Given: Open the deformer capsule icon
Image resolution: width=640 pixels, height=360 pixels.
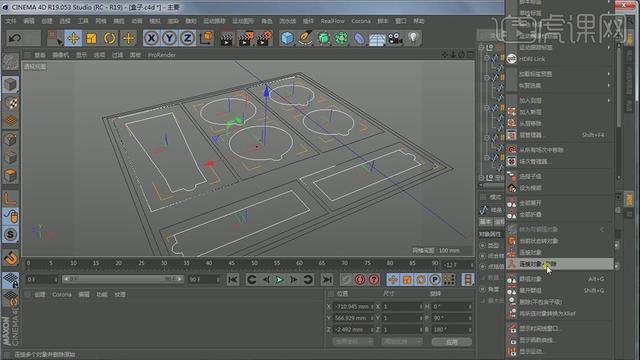Looking at the screenshot, I should coord(359,38).
